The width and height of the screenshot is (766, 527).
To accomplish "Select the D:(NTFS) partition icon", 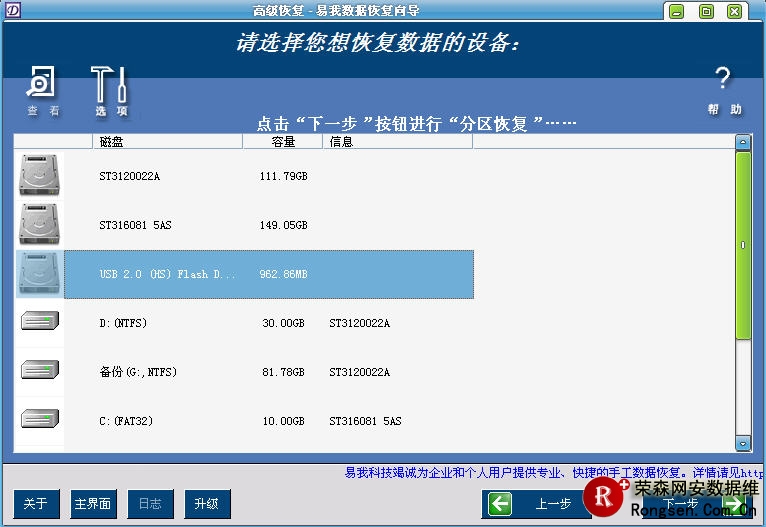I will (x=40, y=322).
